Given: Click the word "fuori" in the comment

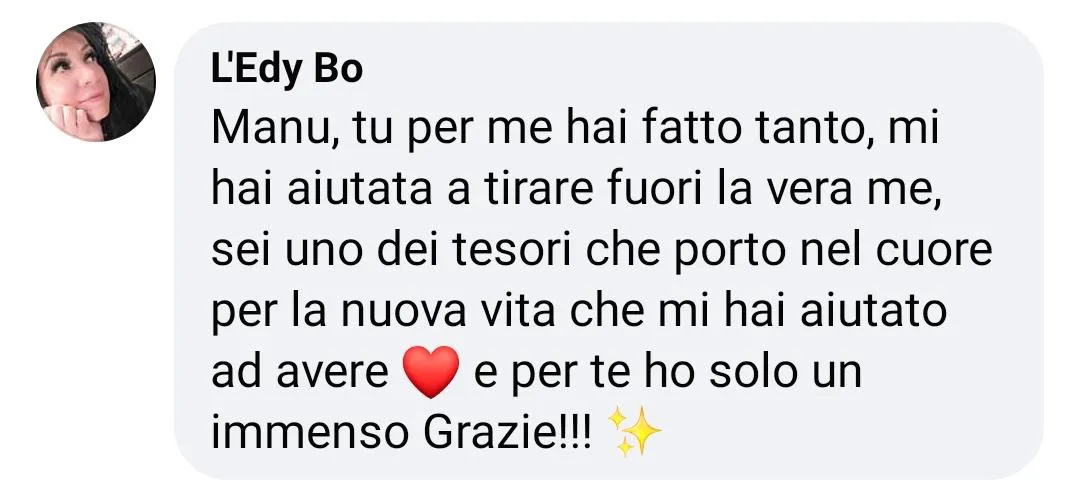Looking at the screenshot, I should (650, 191).
